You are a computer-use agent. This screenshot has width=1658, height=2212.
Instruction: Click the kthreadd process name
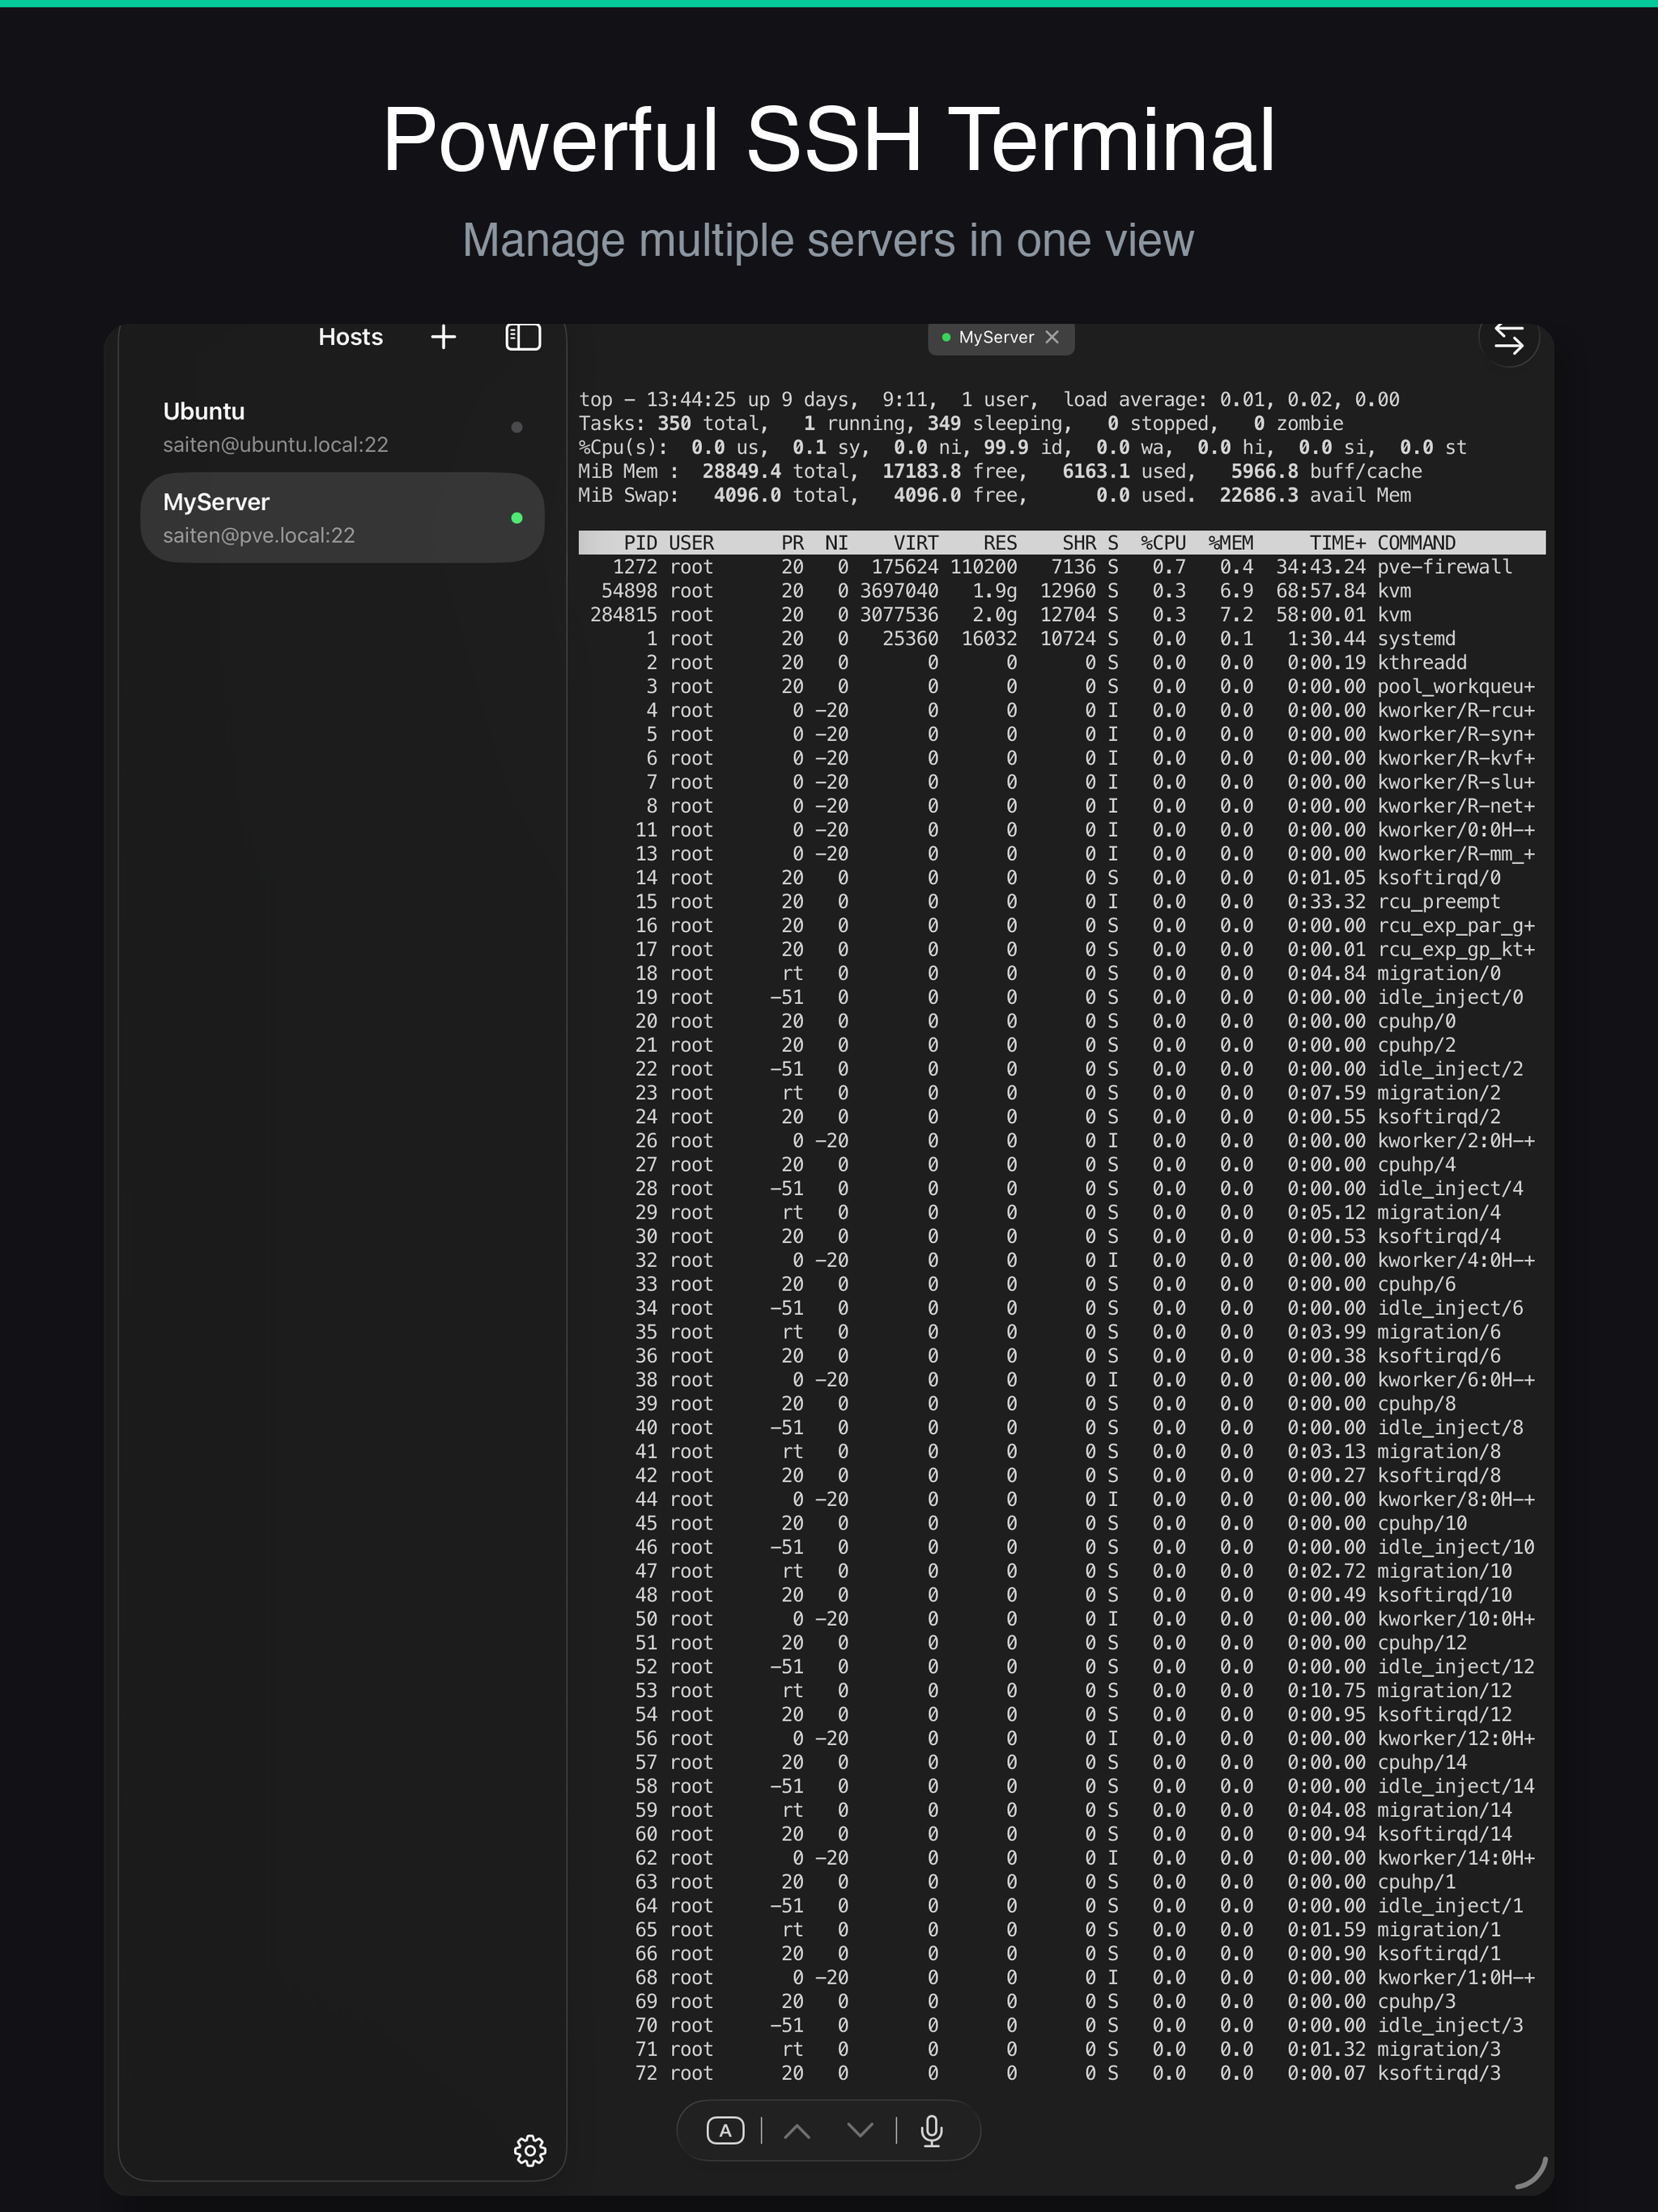click(1422, 663)
